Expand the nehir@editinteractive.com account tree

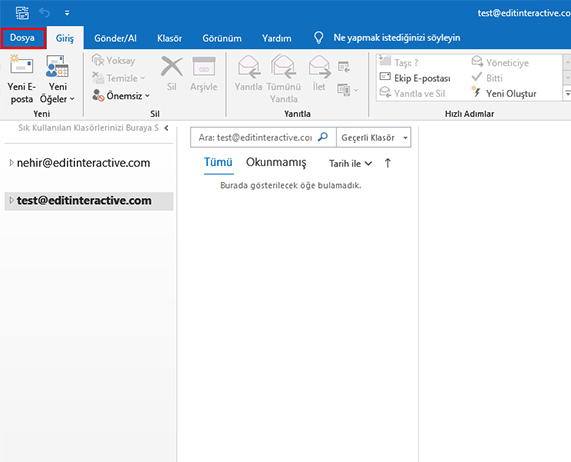point(11,163)
